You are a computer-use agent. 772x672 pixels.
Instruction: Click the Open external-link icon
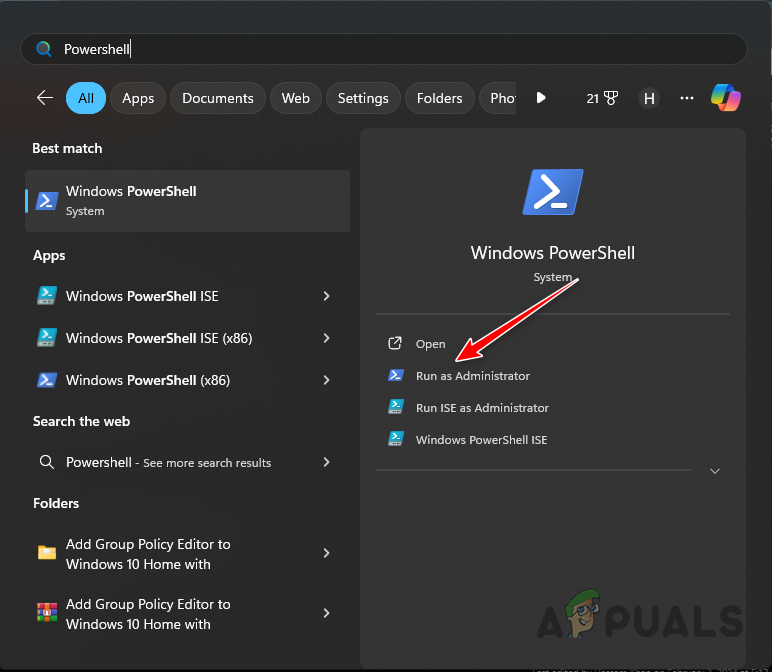click(x=395, y=343)
